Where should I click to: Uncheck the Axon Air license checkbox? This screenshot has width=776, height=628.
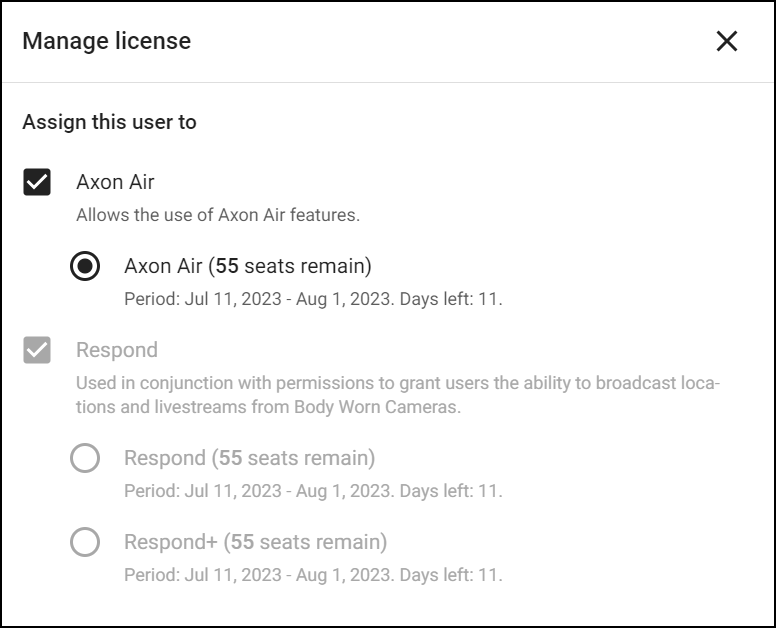pyautogui.click(x=37, y=182)
